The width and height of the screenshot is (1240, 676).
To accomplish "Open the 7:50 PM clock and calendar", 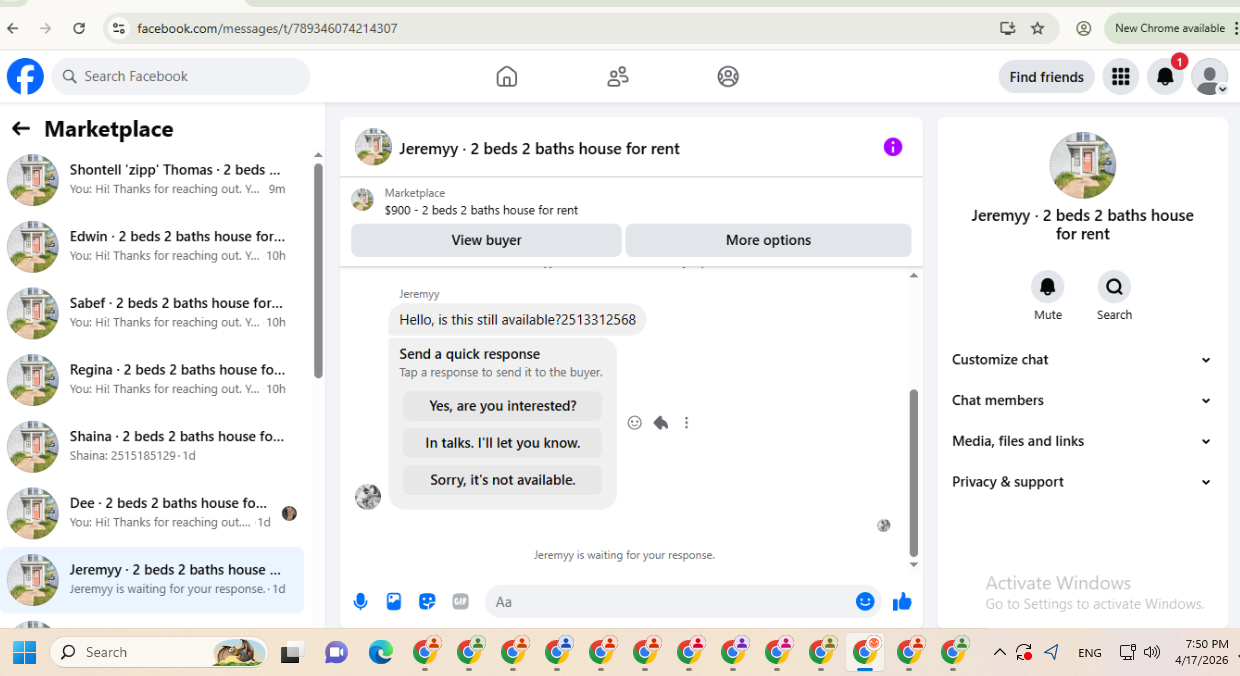I will [x=1200, y=652].
